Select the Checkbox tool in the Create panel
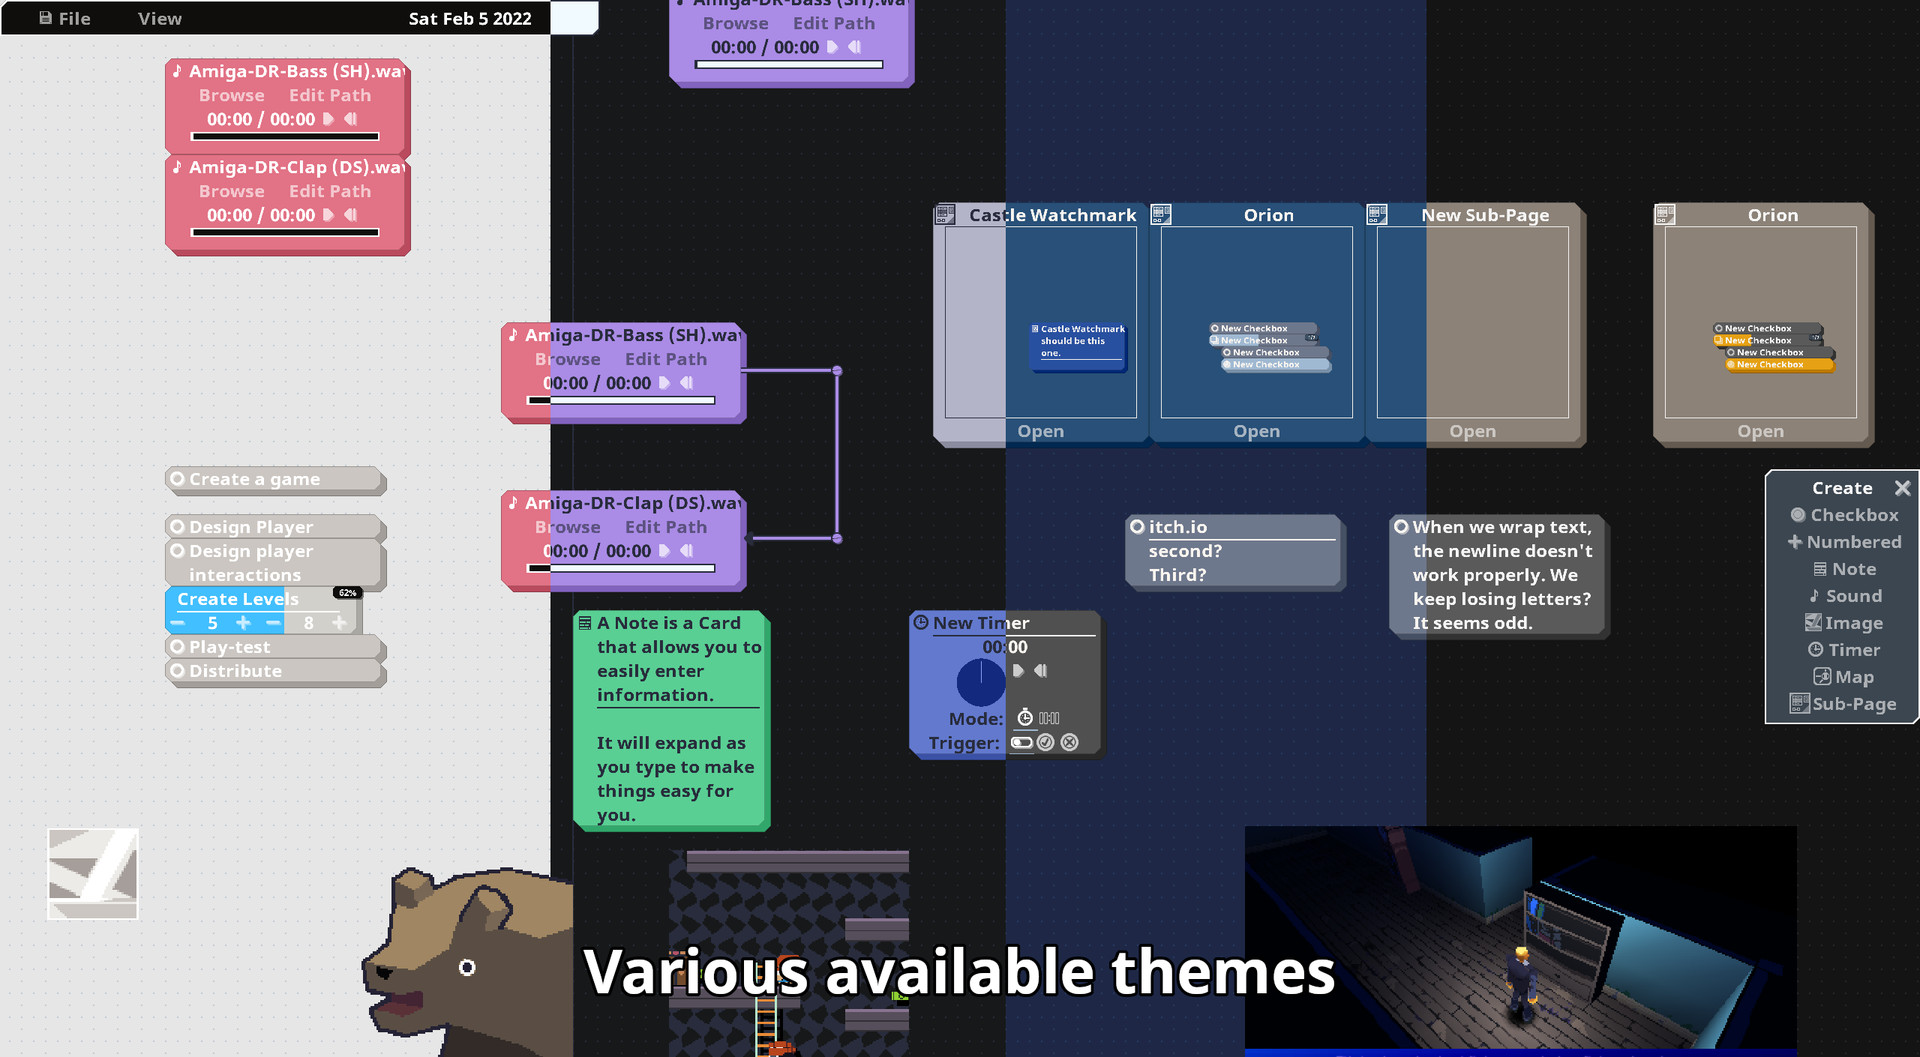The height and width of the screenshot is (1057, 1920). pyautogui.click(x=1843, y=515)
